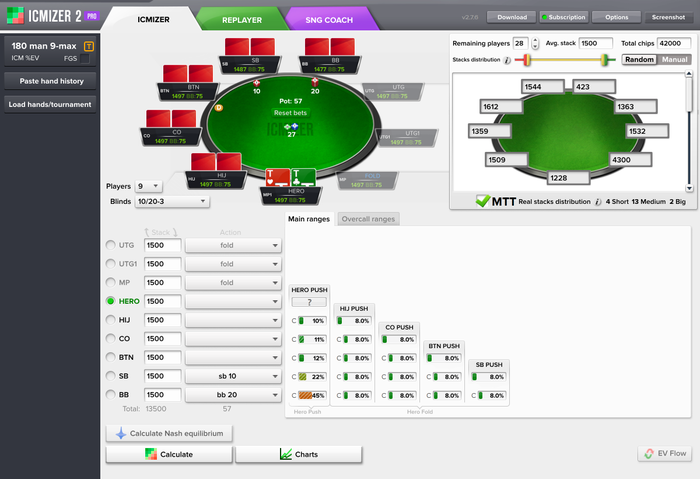Click the Charts graph icon
700x479 pixels.
[x=286, y=454]
